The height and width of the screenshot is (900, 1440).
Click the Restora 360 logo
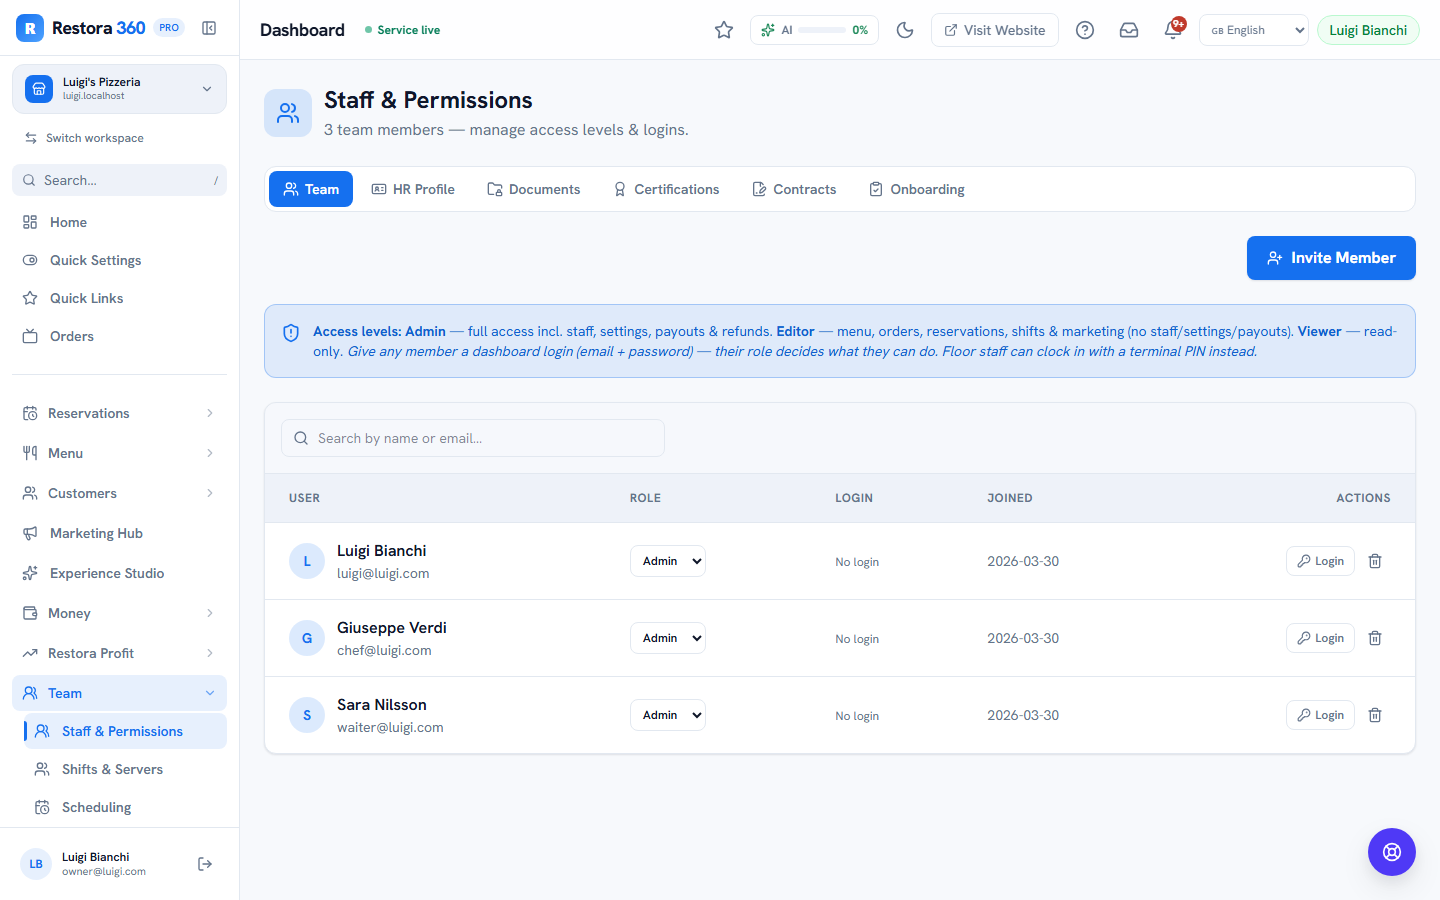[30, 28]
